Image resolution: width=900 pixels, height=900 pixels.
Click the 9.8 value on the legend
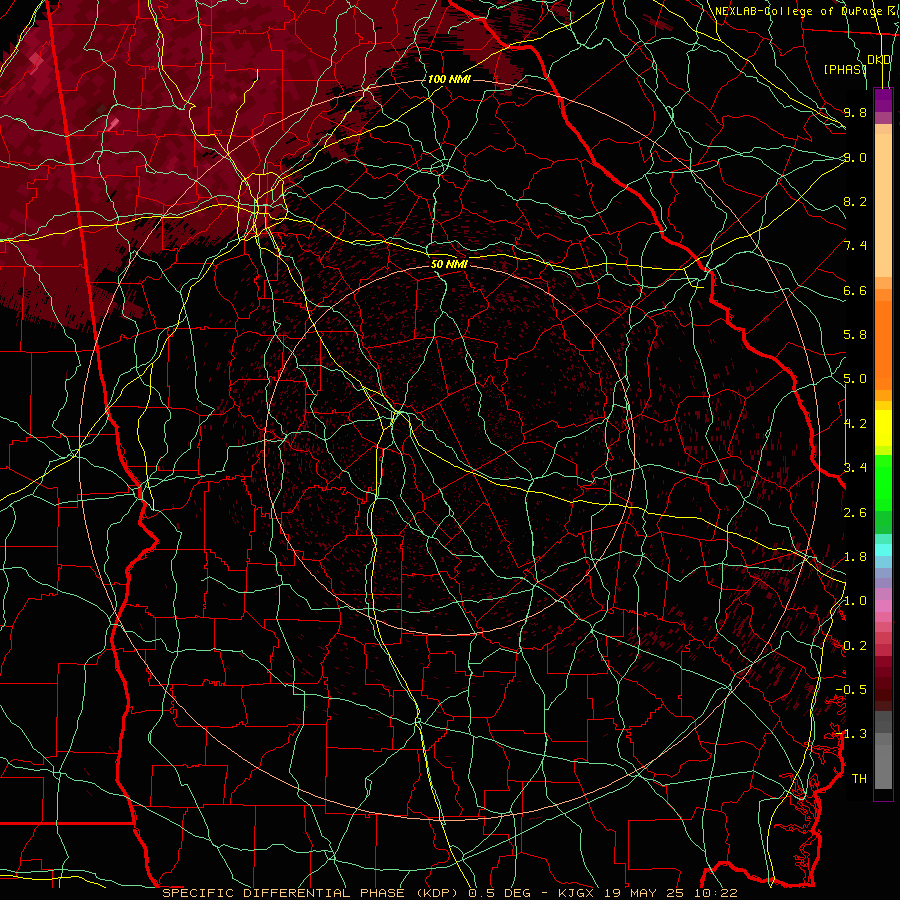855,112
